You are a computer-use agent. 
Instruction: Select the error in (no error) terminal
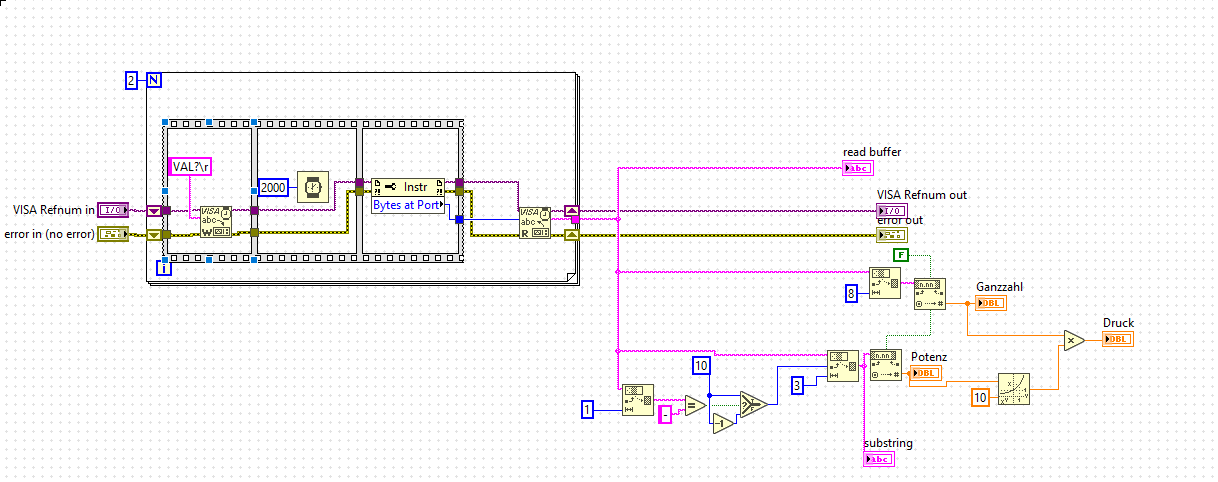point(113,235)
